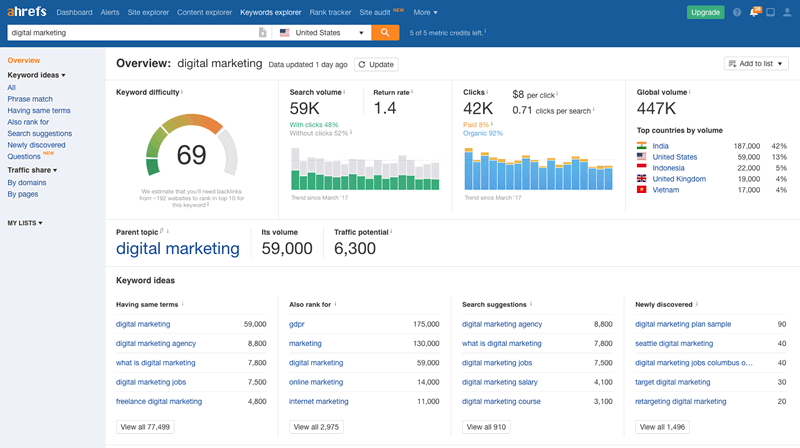Click the keyword search input field
The height and width of the screenshot is (448, 800).
pyautogui.click(x=133, y=33)
